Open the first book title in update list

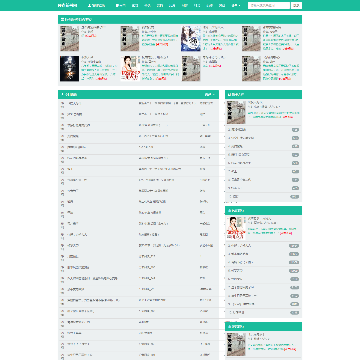pos(74,104)
